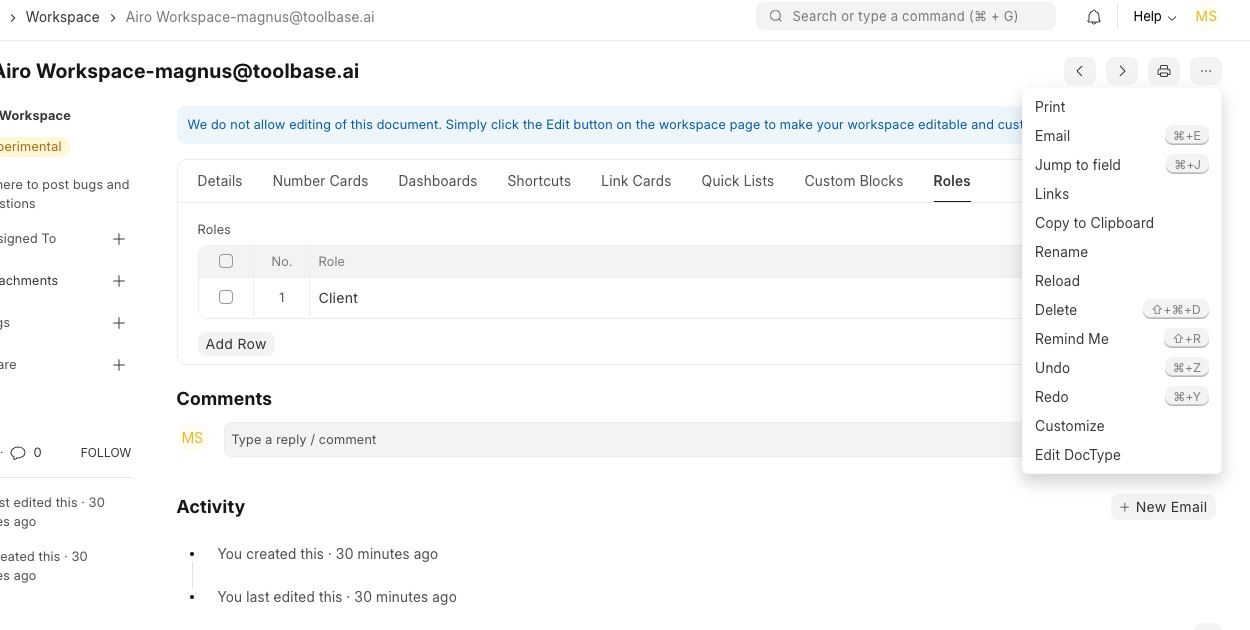Click the comment bubble icon

(x=18, y=453)
